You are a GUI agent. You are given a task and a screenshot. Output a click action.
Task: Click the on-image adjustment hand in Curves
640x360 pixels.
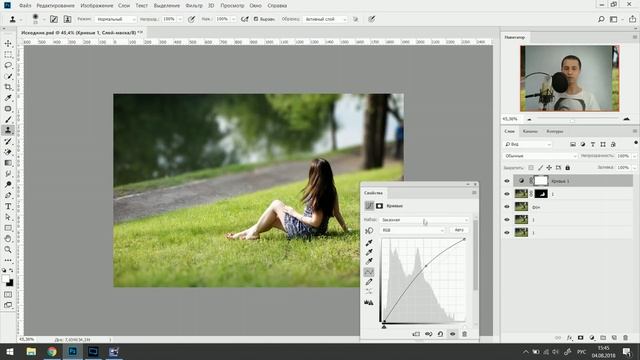tap(369, 231)
